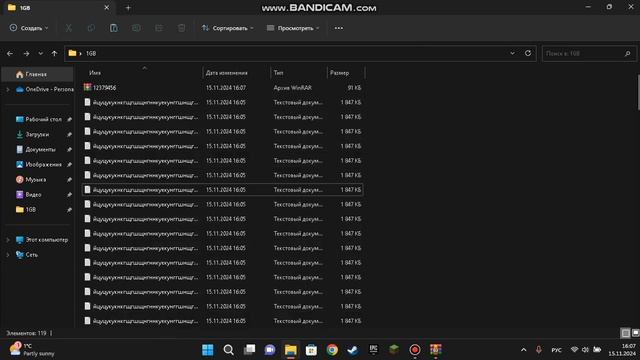Click the search magnifier icon in search box
The height and width of the screenshot is (360, 640).
click(627, 53)
